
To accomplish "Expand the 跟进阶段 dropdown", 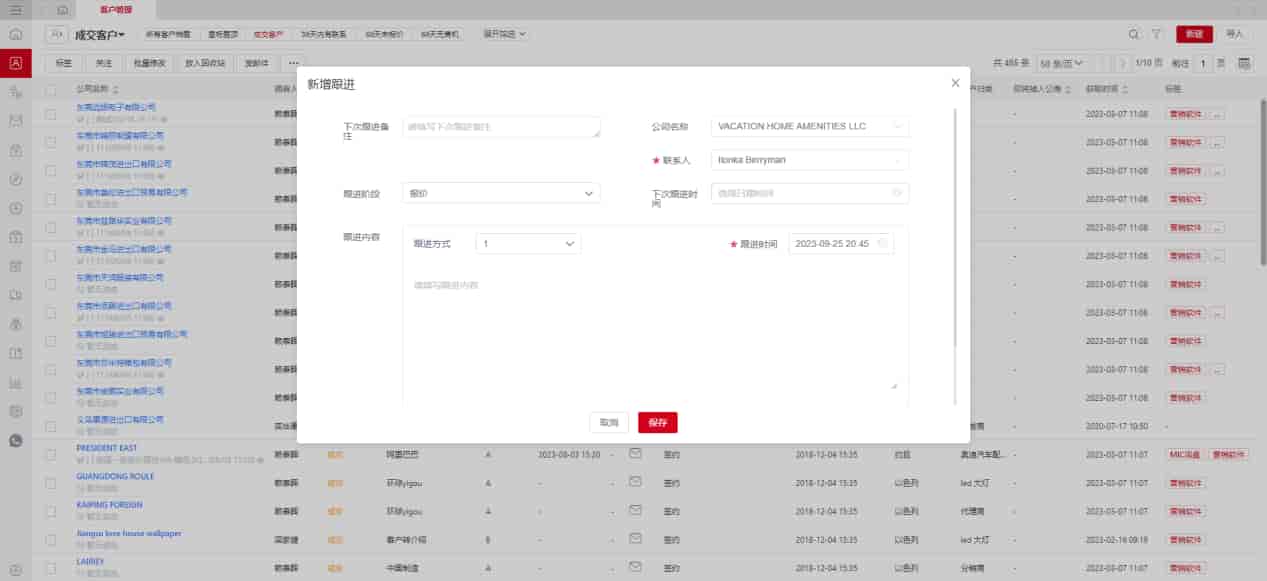I will [501, 193].
